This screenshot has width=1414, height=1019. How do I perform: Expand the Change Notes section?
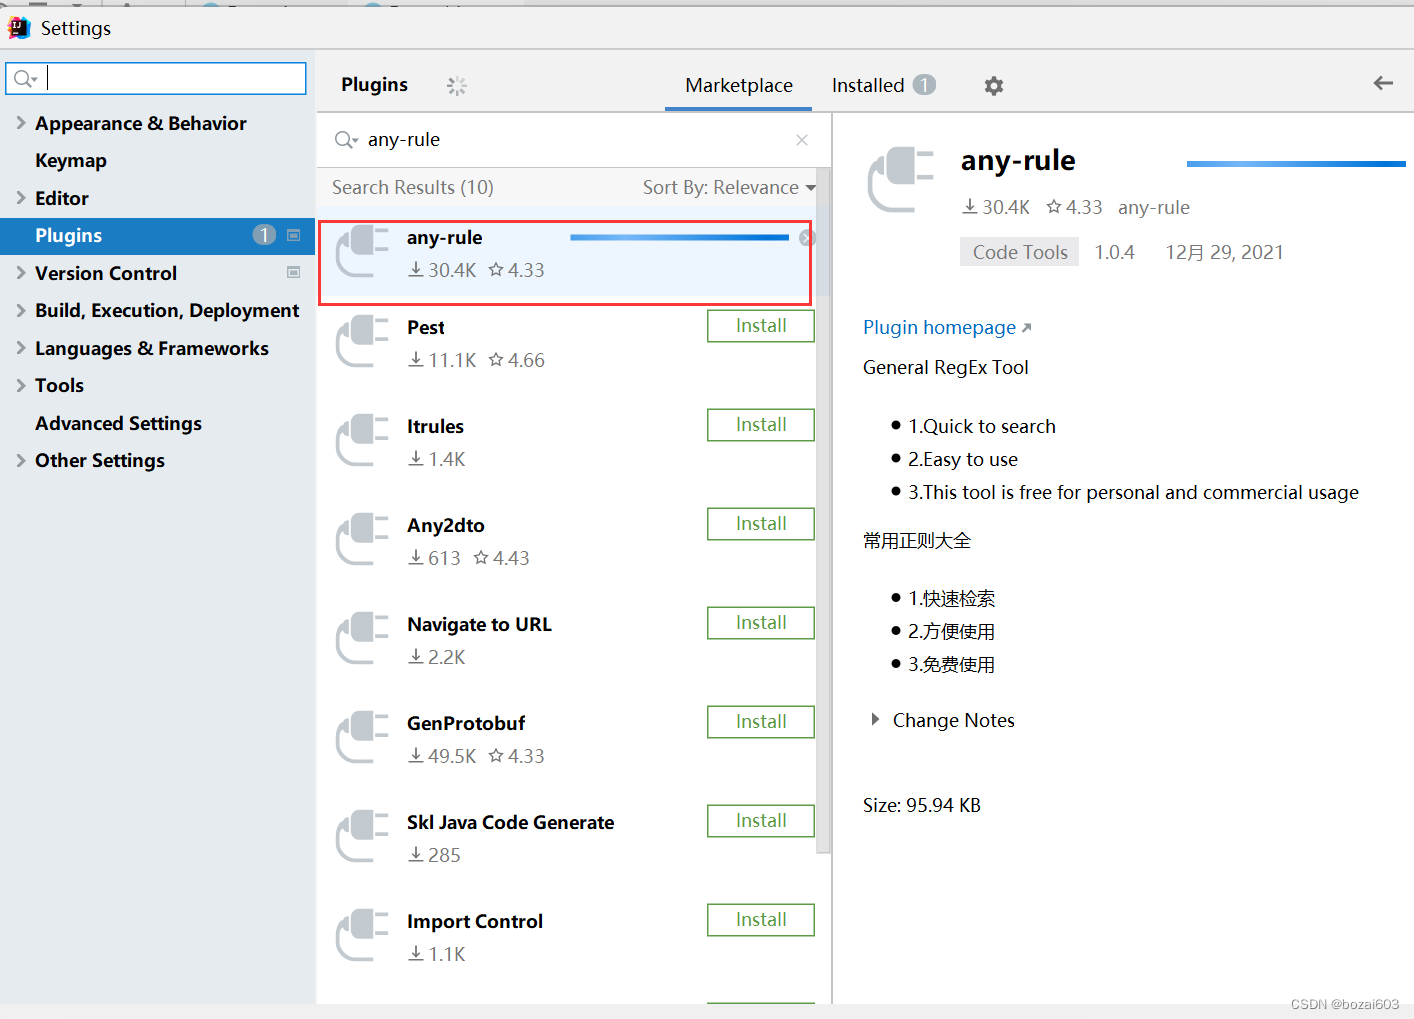coord(875,720)
